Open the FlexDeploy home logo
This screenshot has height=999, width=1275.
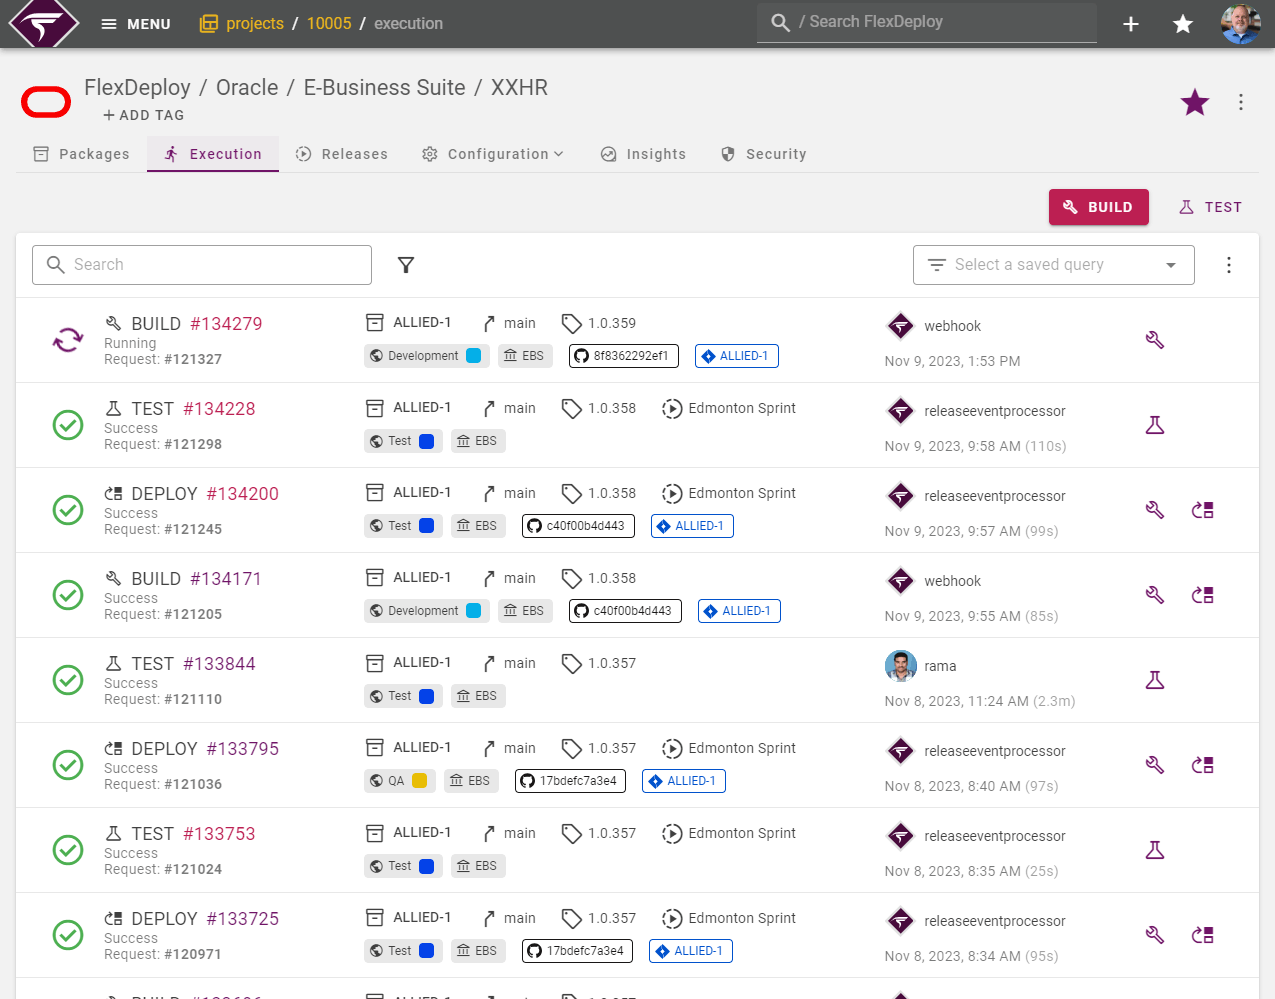click(x=43, y=24)
